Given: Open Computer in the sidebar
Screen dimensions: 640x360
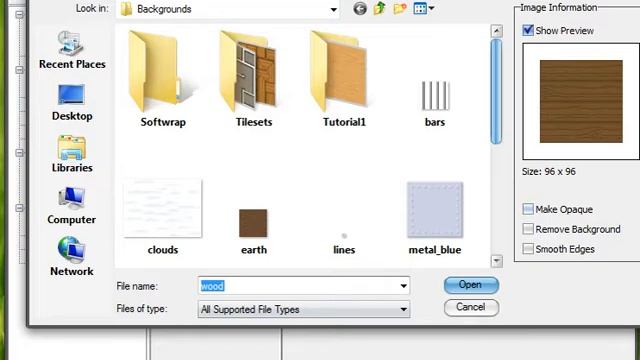Looking at the screenshot, I should click(72, 206).
